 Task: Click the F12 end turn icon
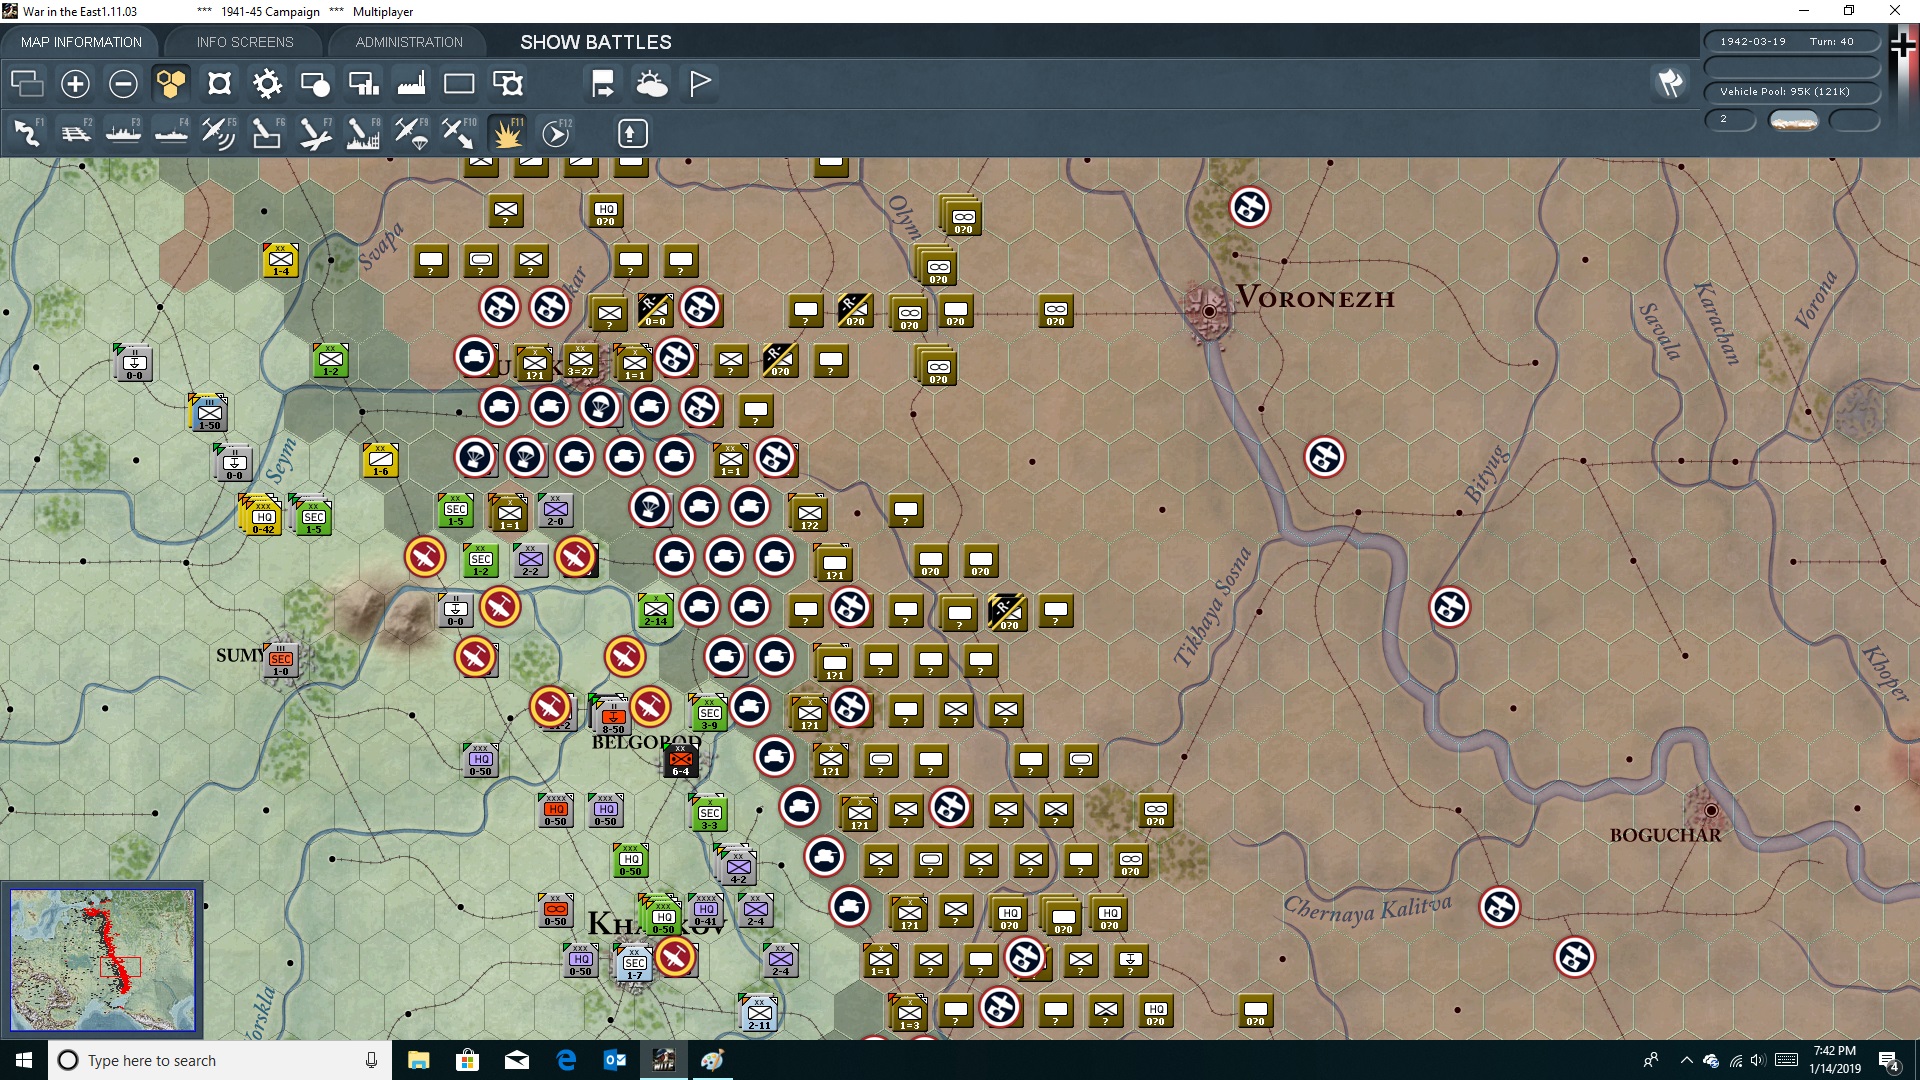point(556,133)
